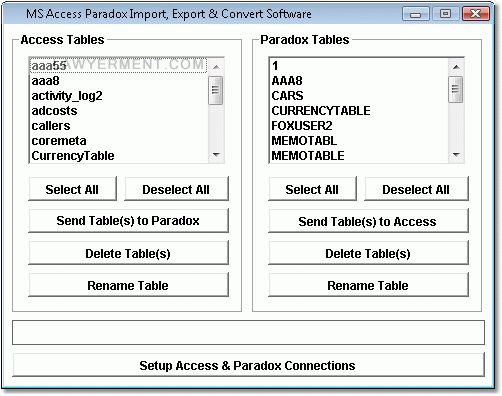Image resolution: width=502 pixels, height=396 pixels.
Task: Select AAA8 in Paradox Tables list
Action: click(x=359, y=81)
